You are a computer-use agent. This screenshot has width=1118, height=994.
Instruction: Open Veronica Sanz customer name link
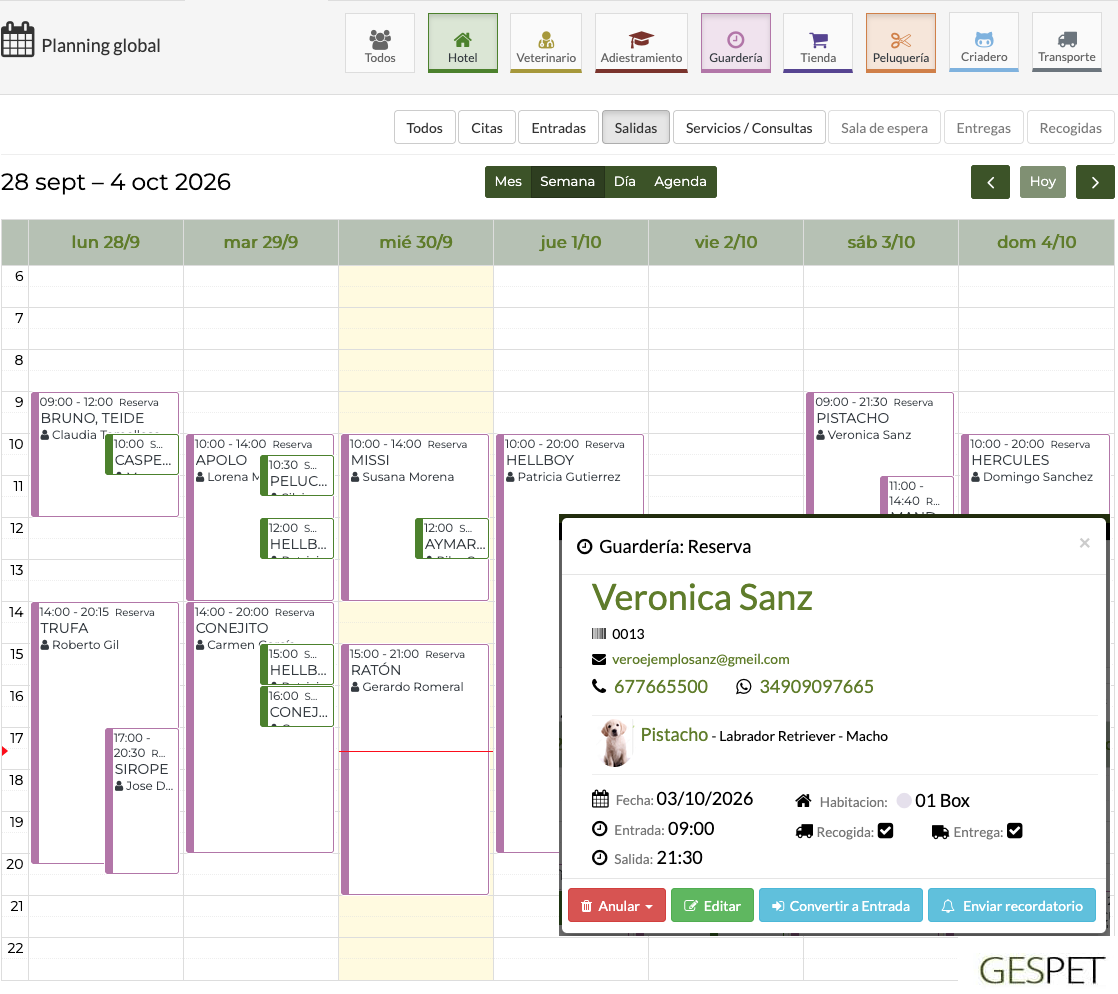click(702, 598)
